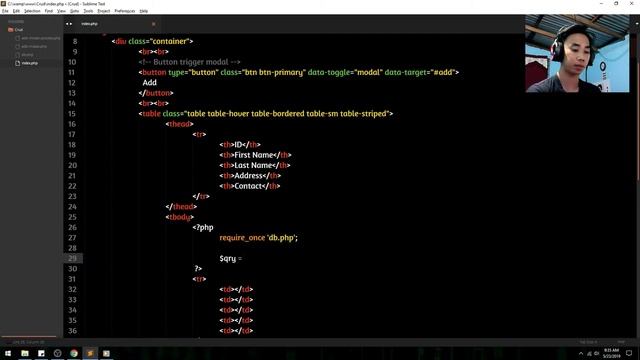Click the Sublime Text taskbar icon

90,353
